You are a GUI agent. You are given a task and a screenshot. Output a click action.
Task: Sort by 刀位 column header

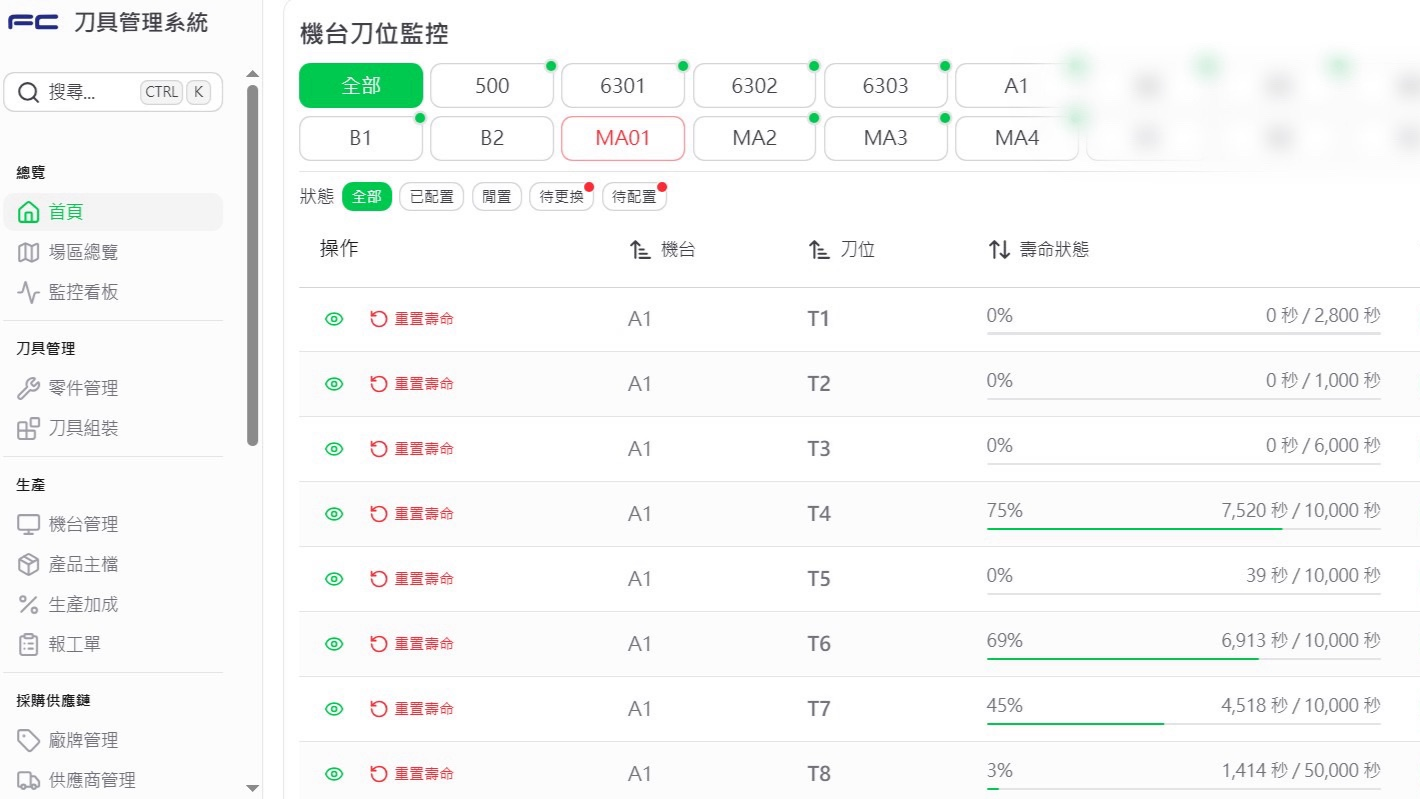841,250
